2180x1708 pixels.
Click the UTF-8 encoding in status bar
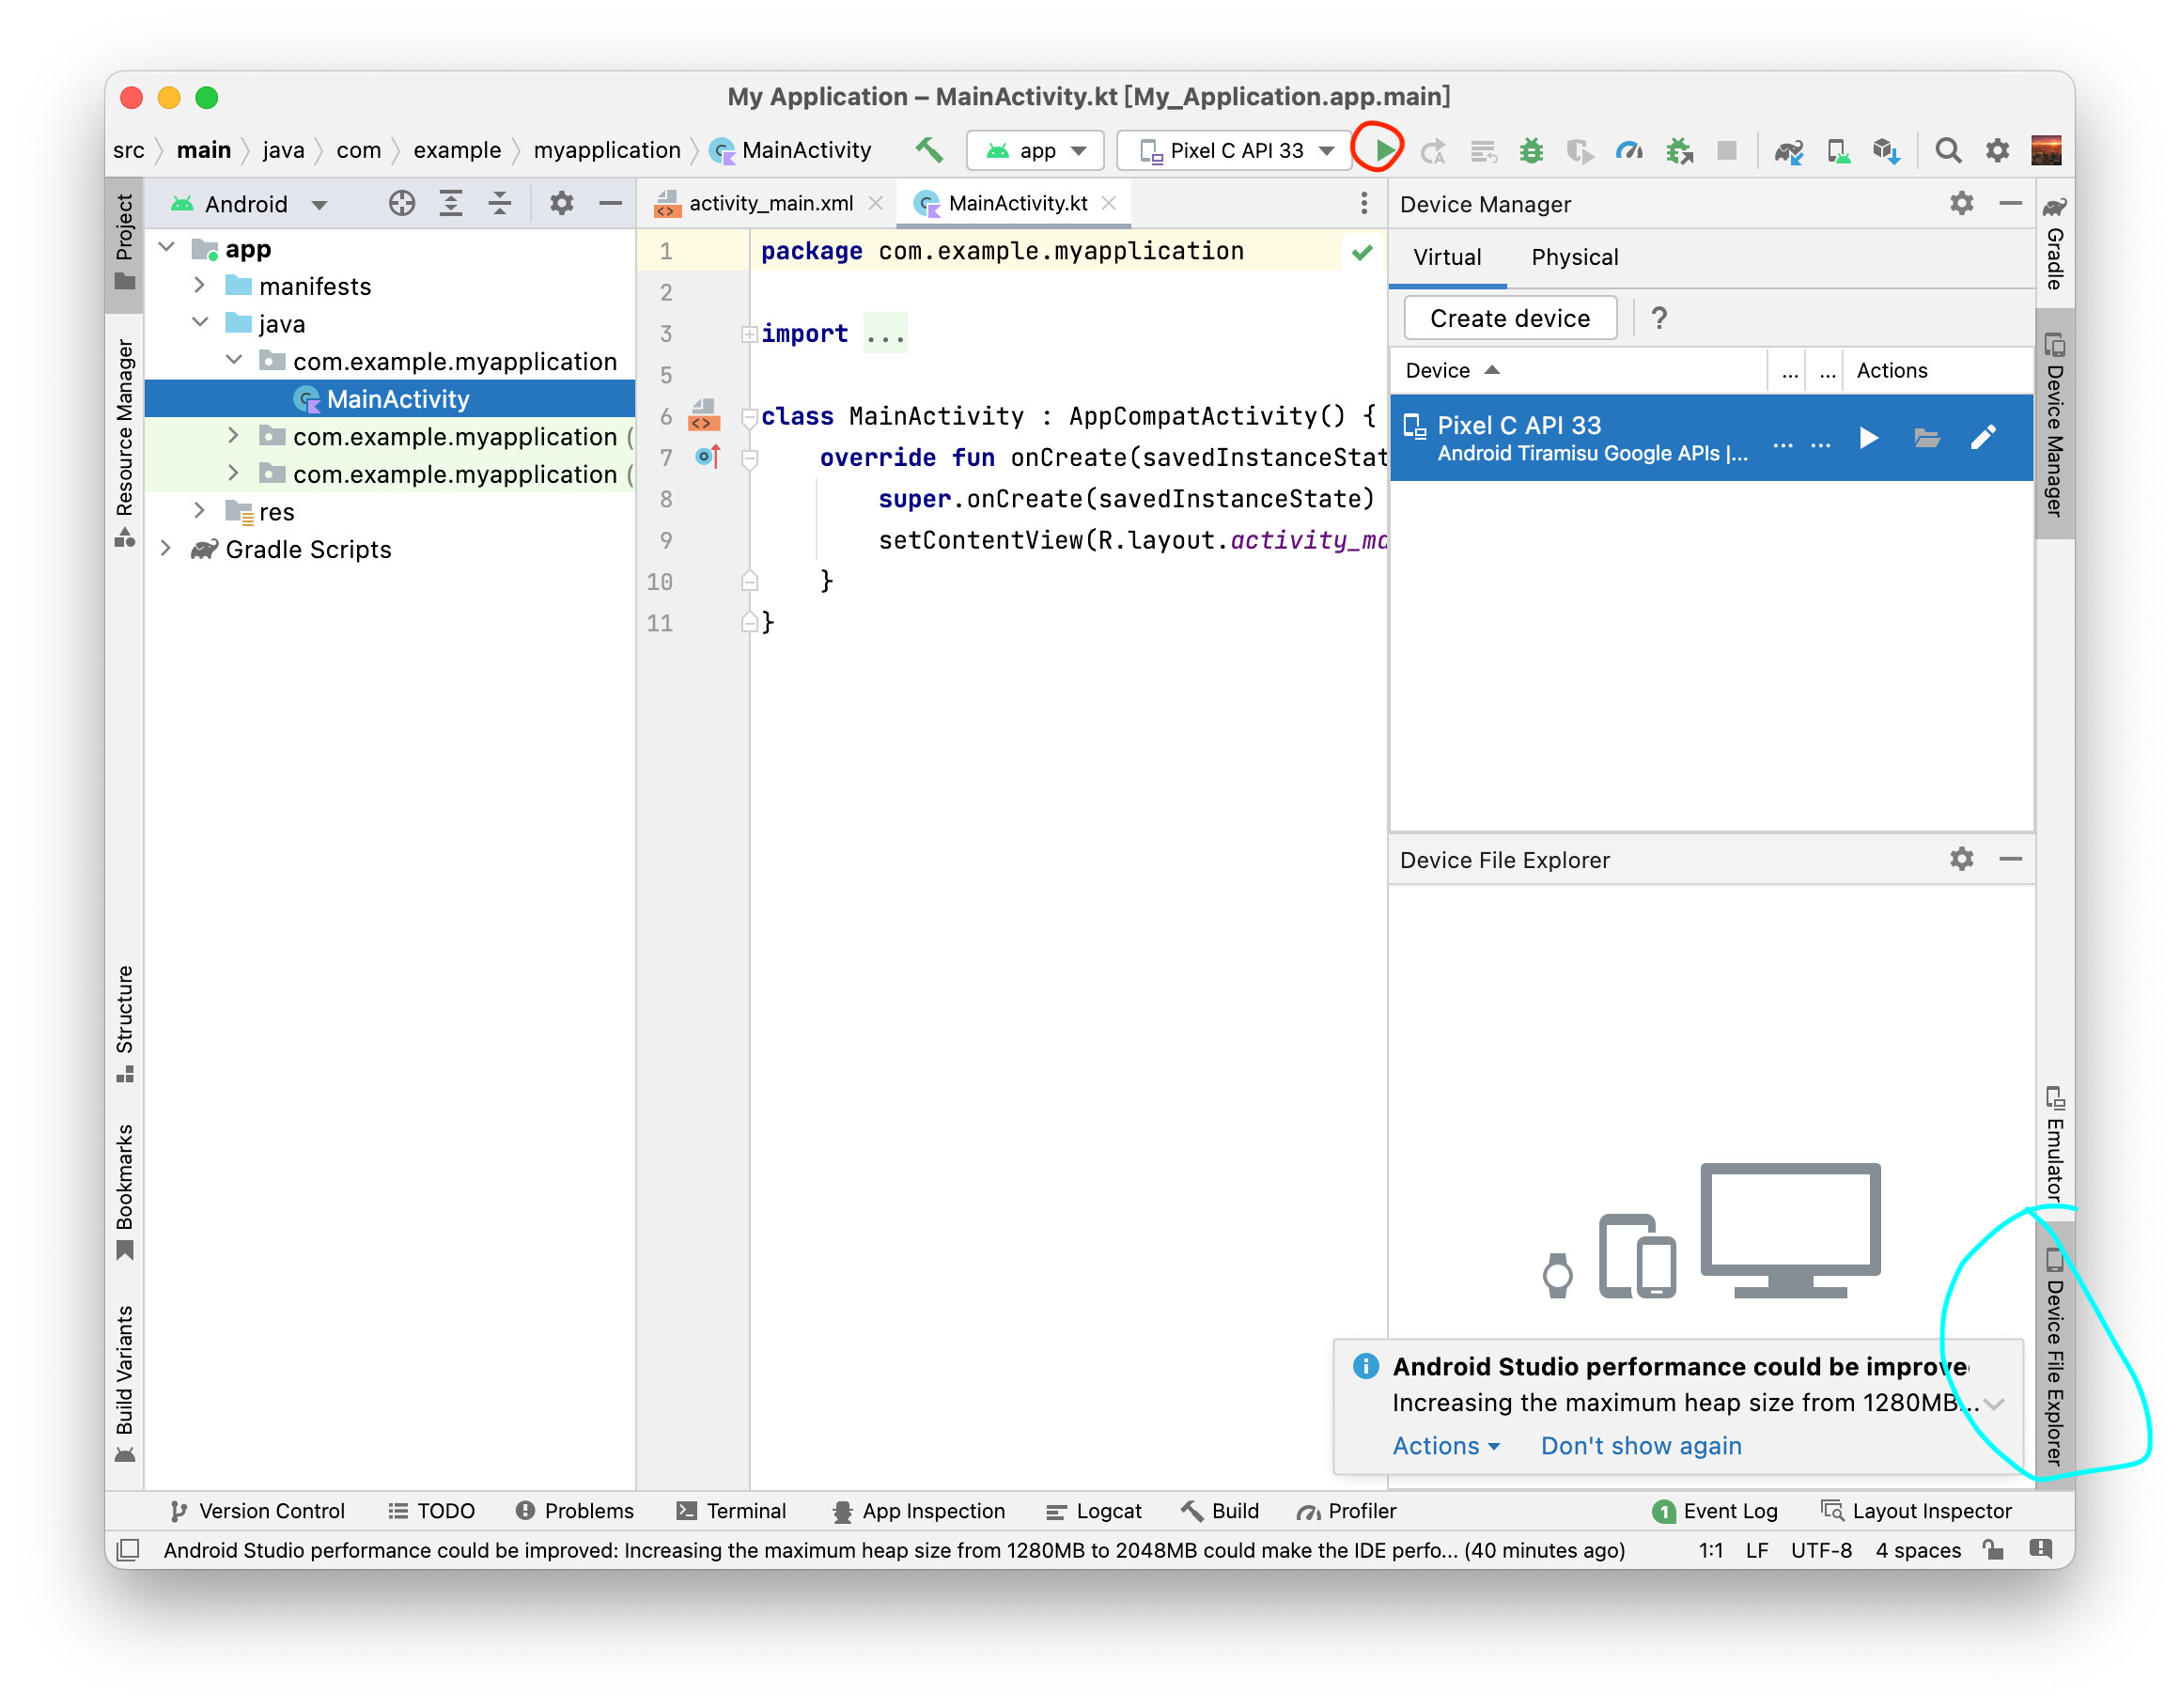[x=1820, y=1550]
